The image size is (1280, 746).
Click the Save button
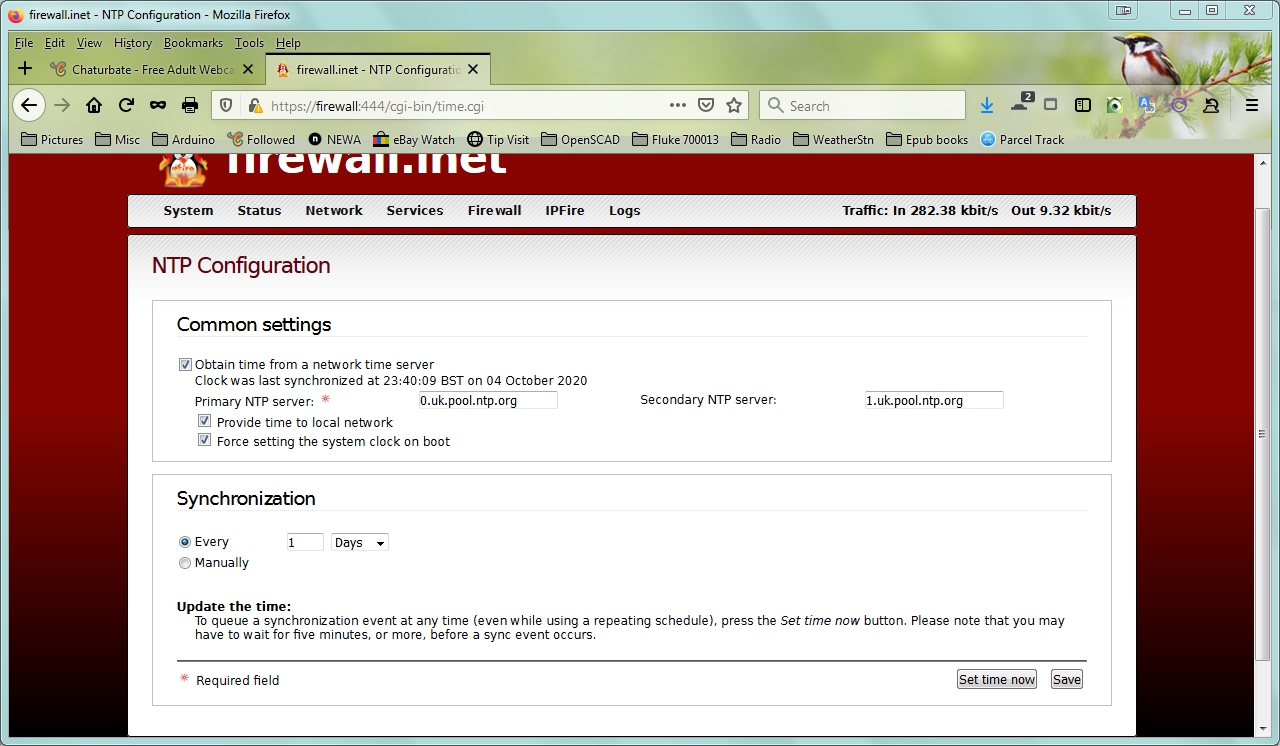(x=1066, y=679)
